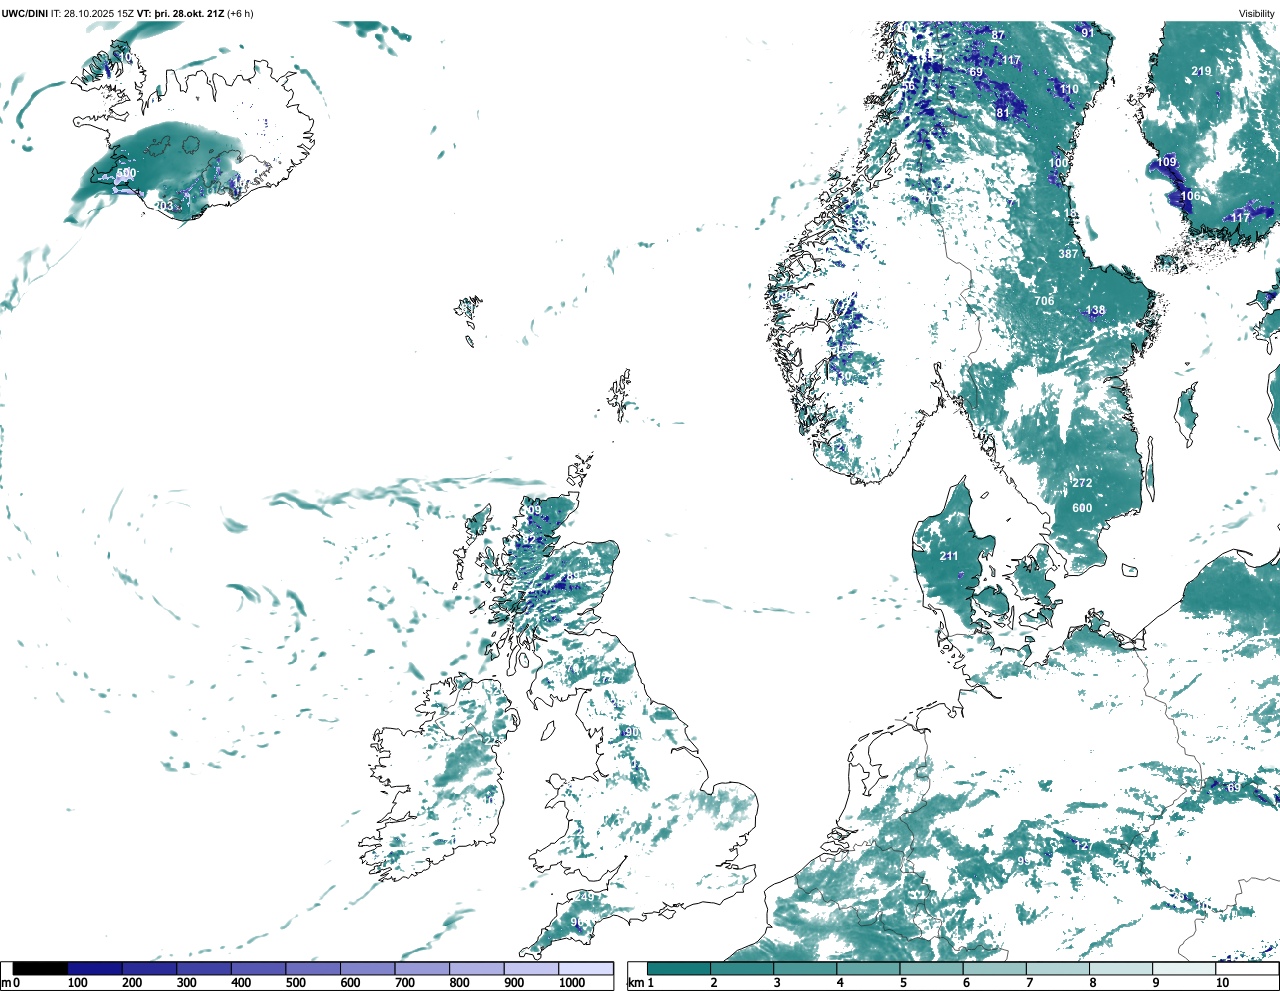This screenshot has width=1280, height=991.
Task: Click the value '138' on Swedish coast
Action: [x=1096, y=310]
